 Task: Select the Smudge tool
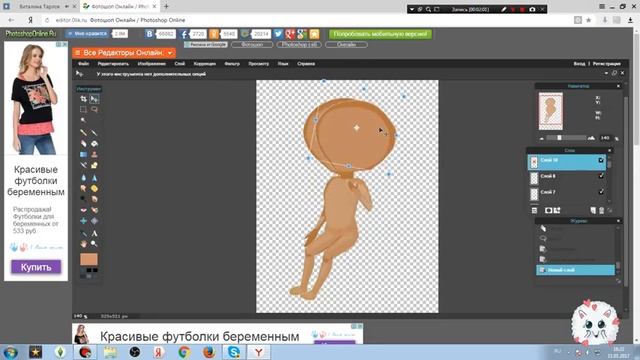(83, 189)
